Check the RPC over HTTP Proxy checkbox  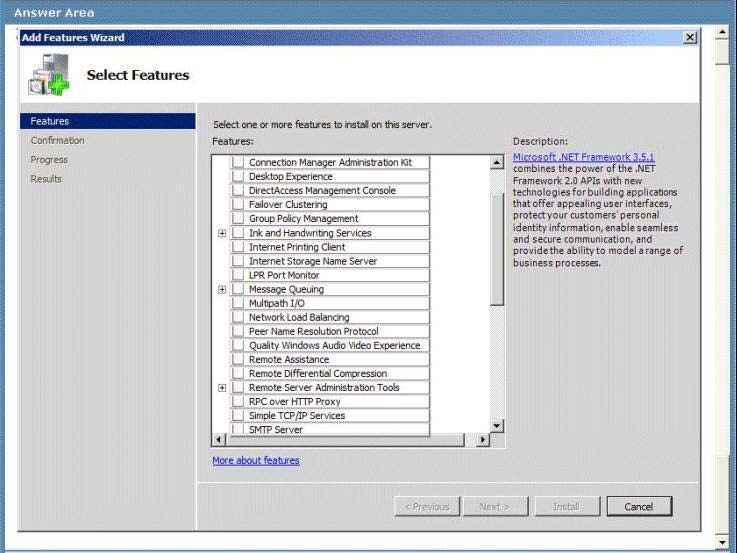(x=238, y=402)
